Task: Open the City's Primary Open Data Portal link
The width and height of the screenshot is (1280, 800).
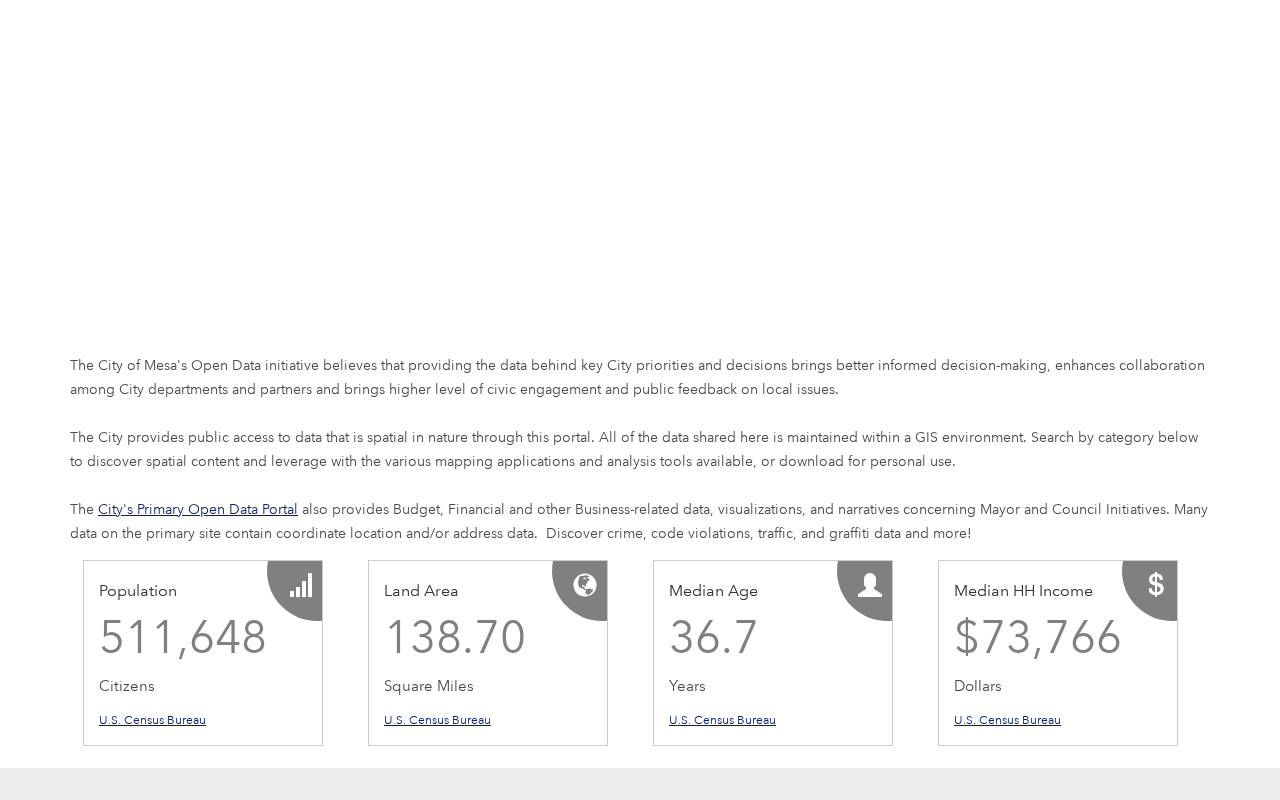Action: pos(198,509)
